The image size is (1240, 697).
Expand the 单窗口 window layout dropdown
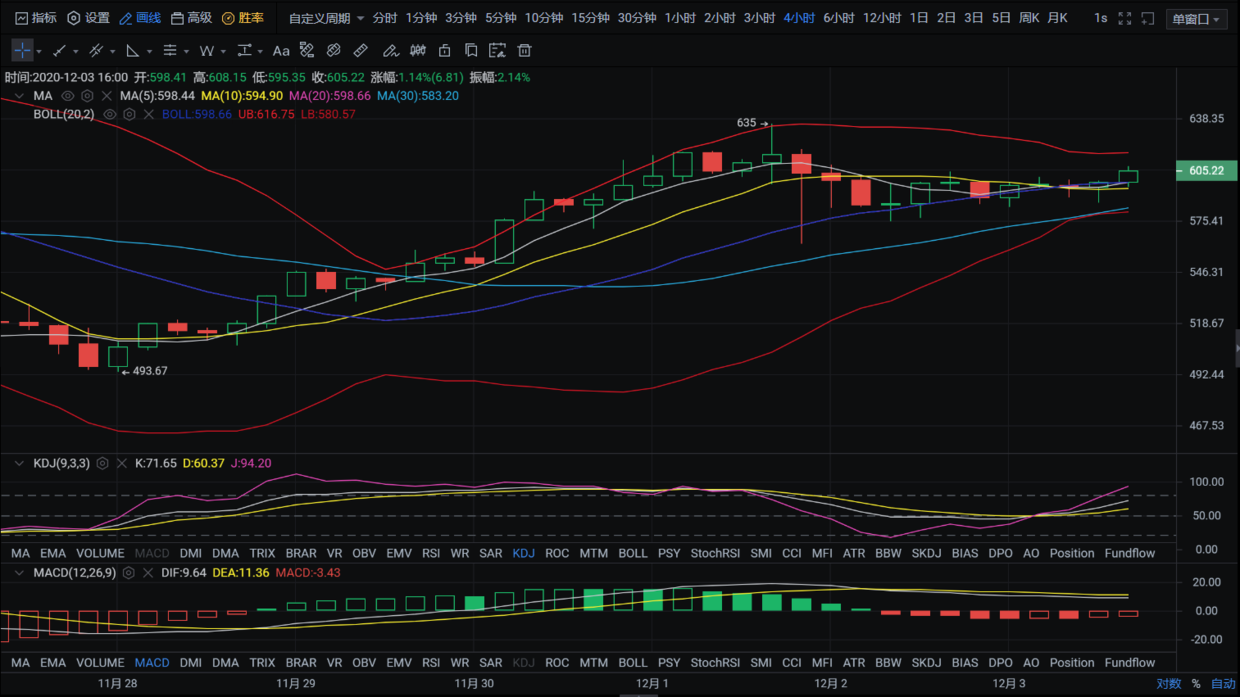pos(1196,19)
